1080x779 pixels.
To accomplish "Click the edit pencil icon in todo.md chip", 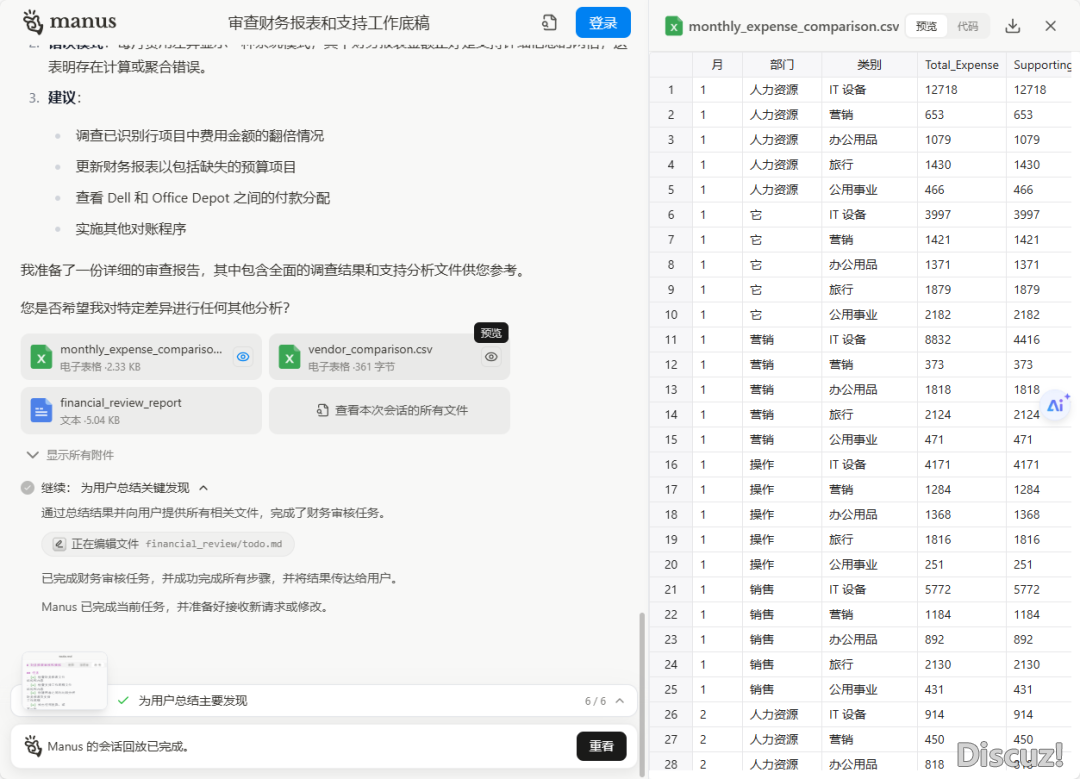I will pyautogui.click(x=59, y=544).
